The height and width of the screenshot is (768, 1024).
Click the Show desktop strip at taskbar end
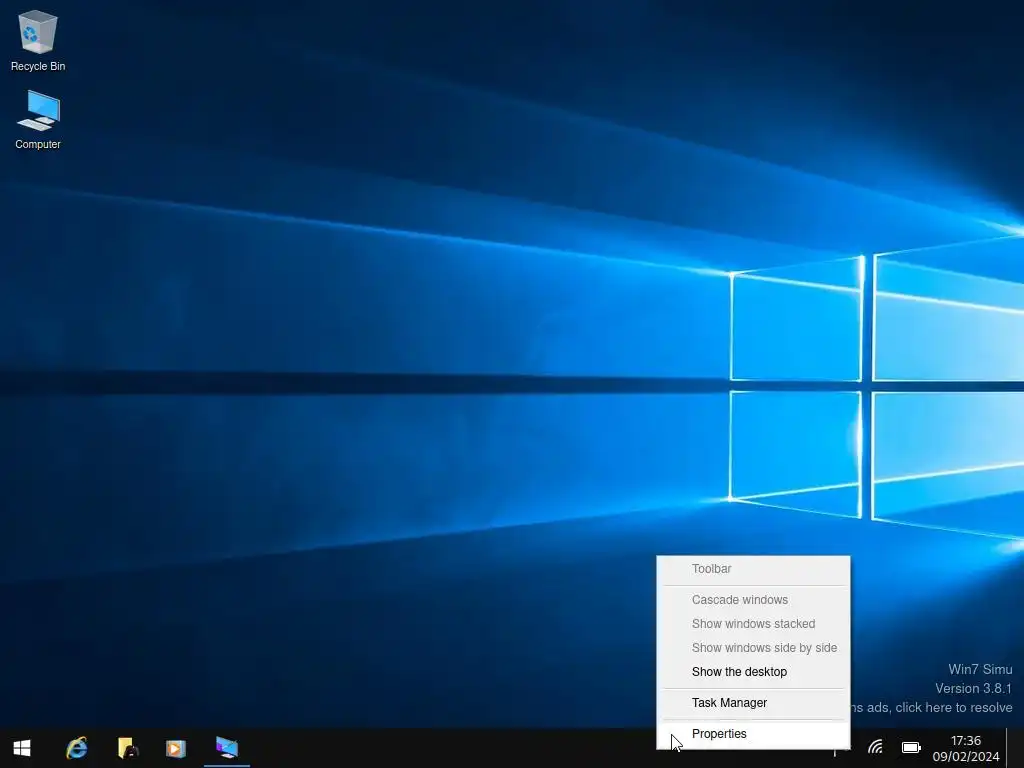[1016, 748]
